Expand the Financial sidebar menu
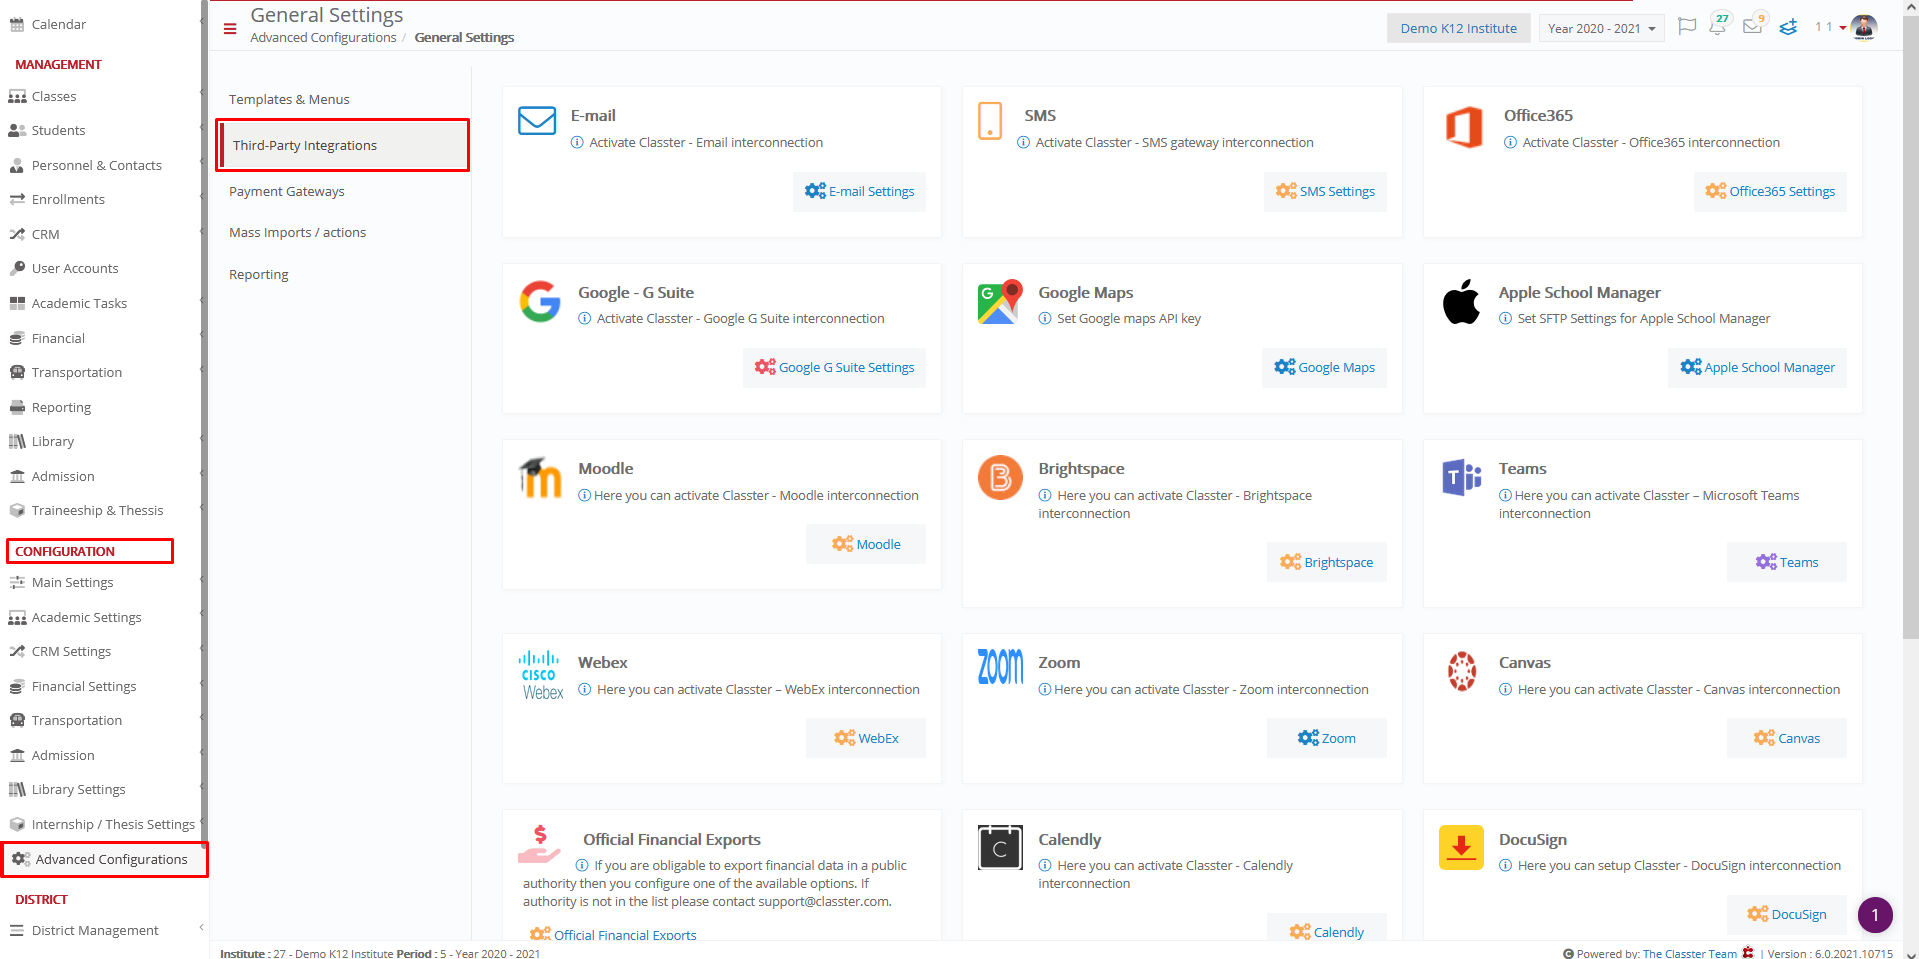The width and height of the screenshot is (1919, 959). pos(103,338)
